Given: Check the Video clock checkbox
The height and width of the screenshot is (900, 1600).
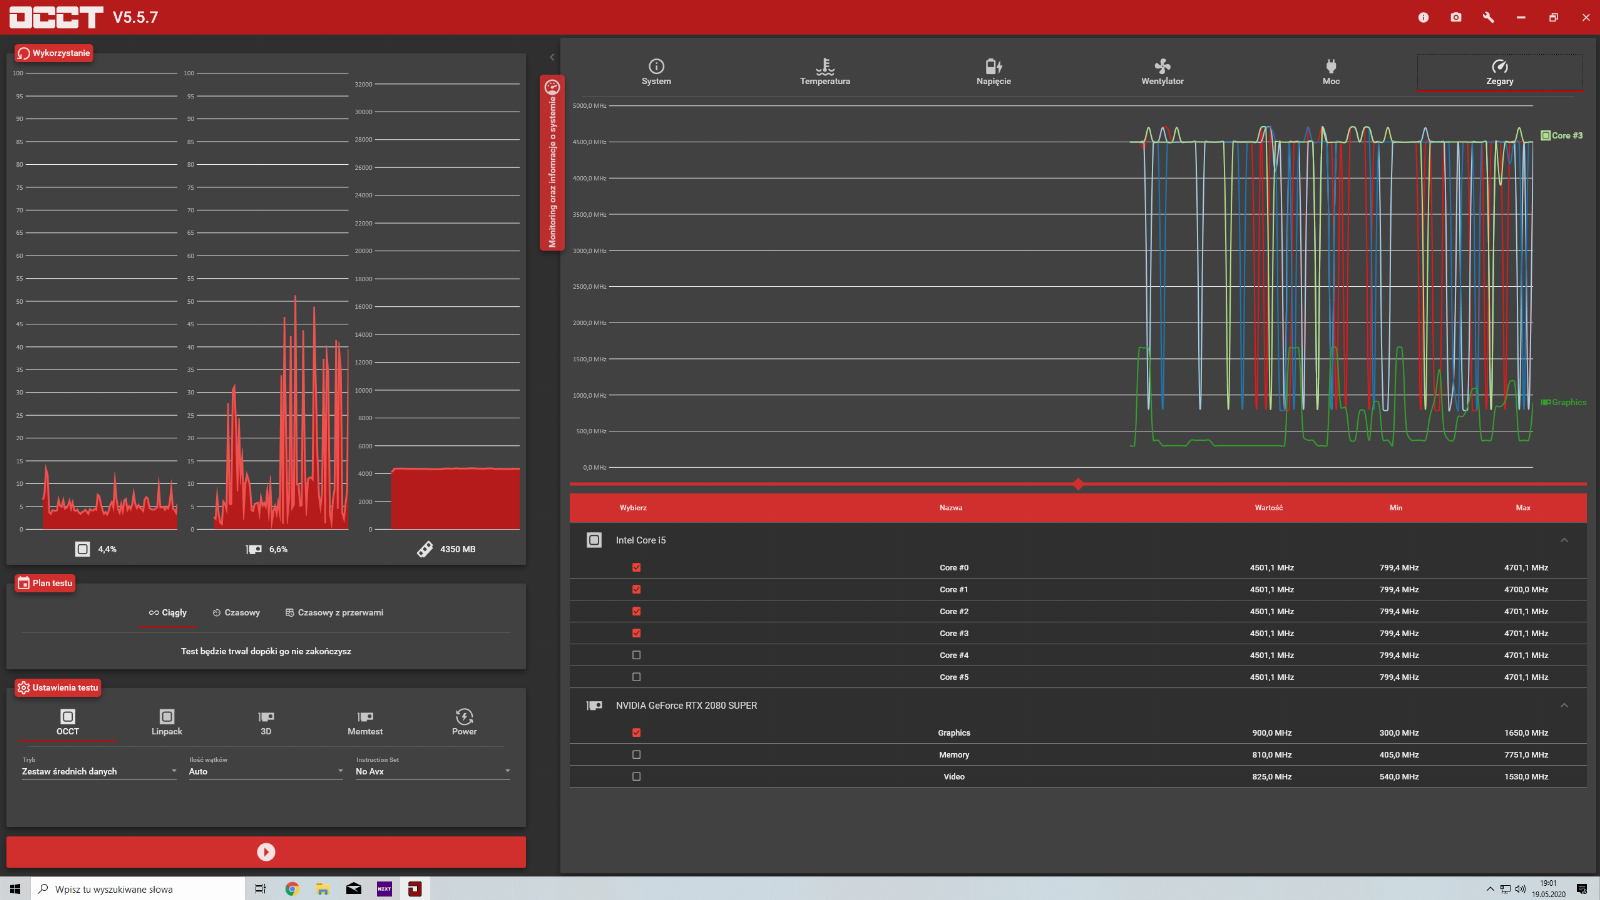Looking at the screenshot, I should [x=636, y=776].
